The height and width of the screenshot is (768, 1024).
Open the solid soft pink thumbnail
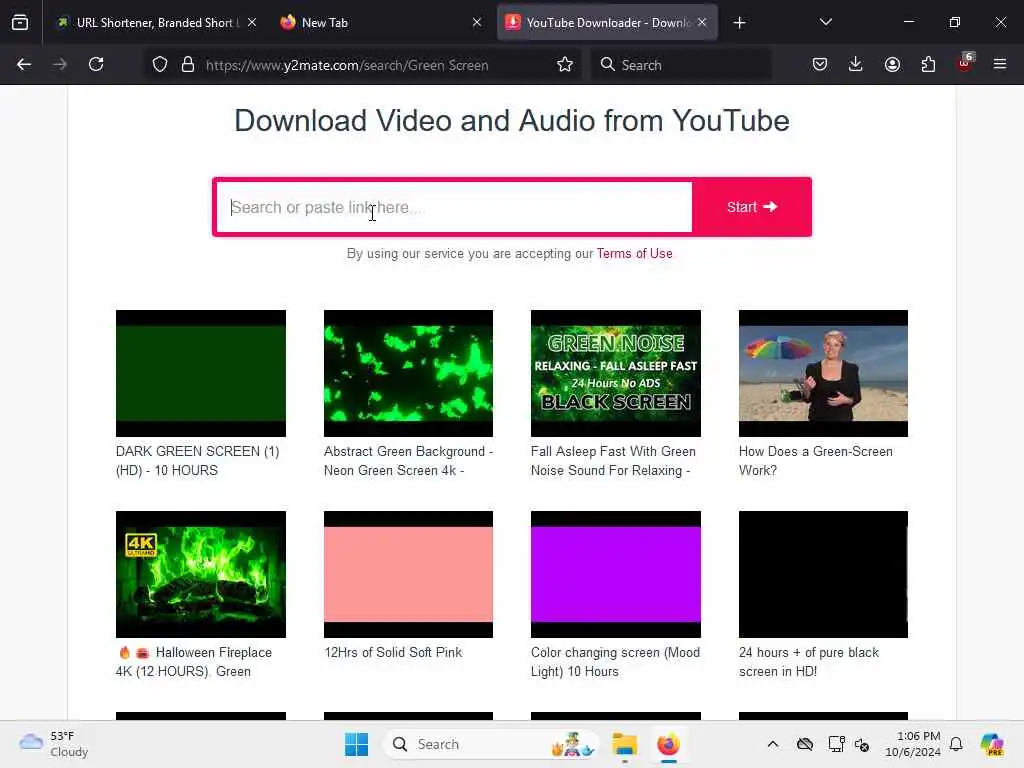tap(408, 574)
